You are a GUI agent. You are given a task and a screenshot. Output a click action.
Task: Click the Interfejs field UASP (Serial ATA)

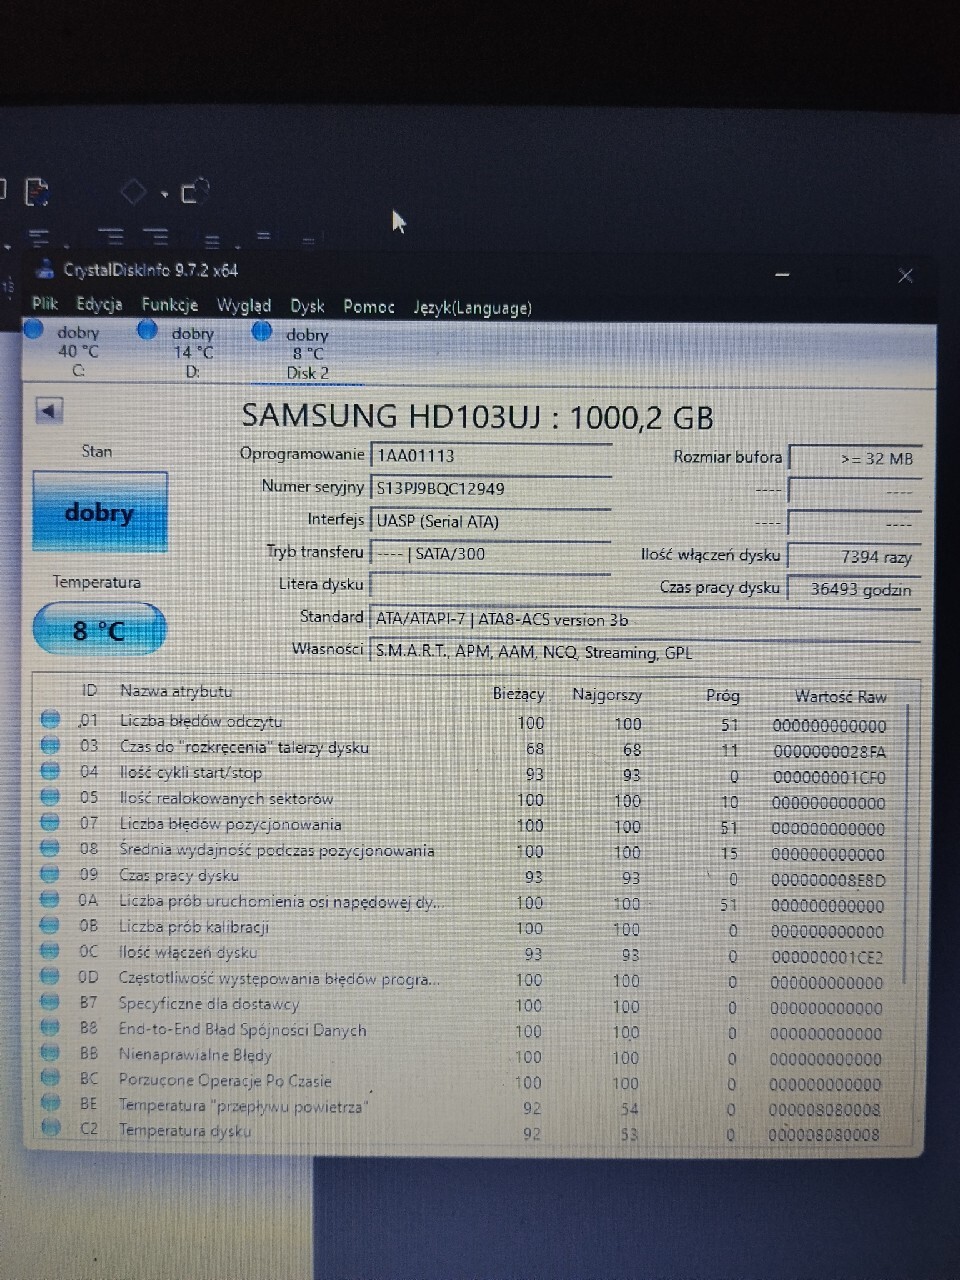pyautogui.click(x=490, y=521)
